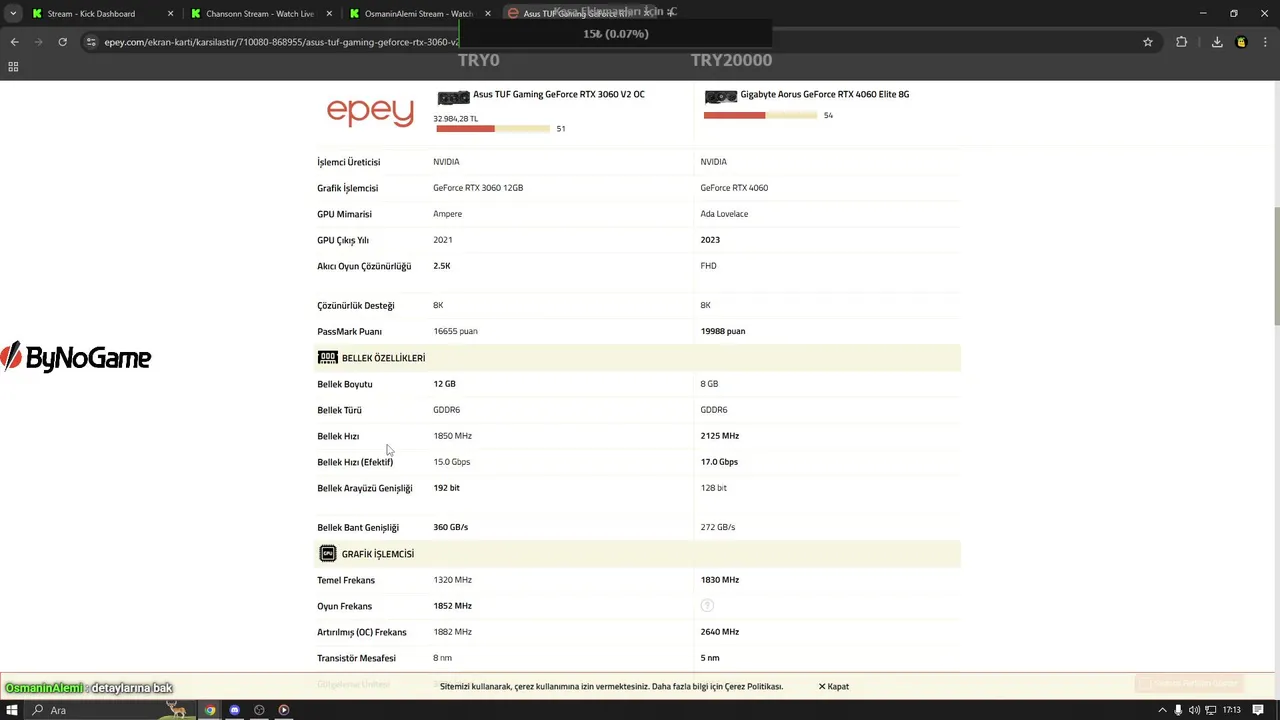Screen dimensions: 1280x720
Task: Open the microphone tray icon
Action: tap(1178, 710)
